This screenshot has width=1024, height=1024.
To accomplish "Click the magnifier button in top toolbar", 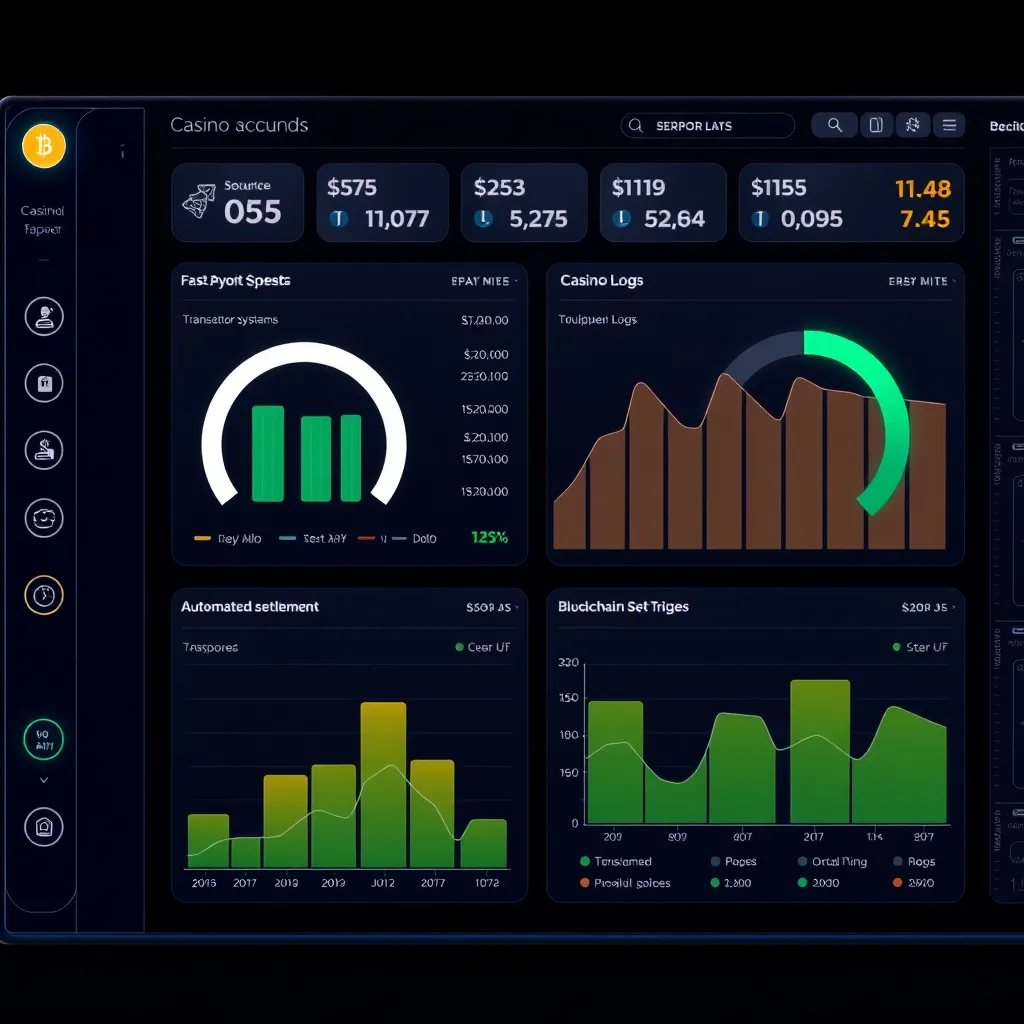I will point(833,125).
